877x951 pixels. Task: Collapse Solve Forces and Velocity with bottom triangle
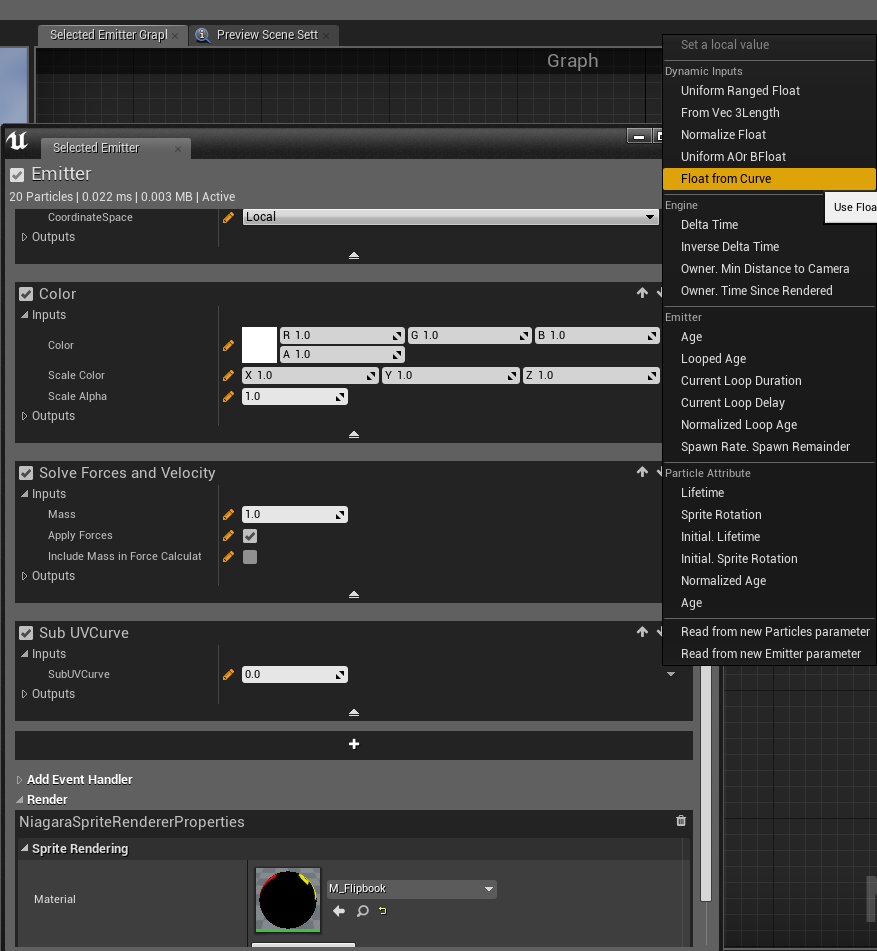tap(354, 595)
